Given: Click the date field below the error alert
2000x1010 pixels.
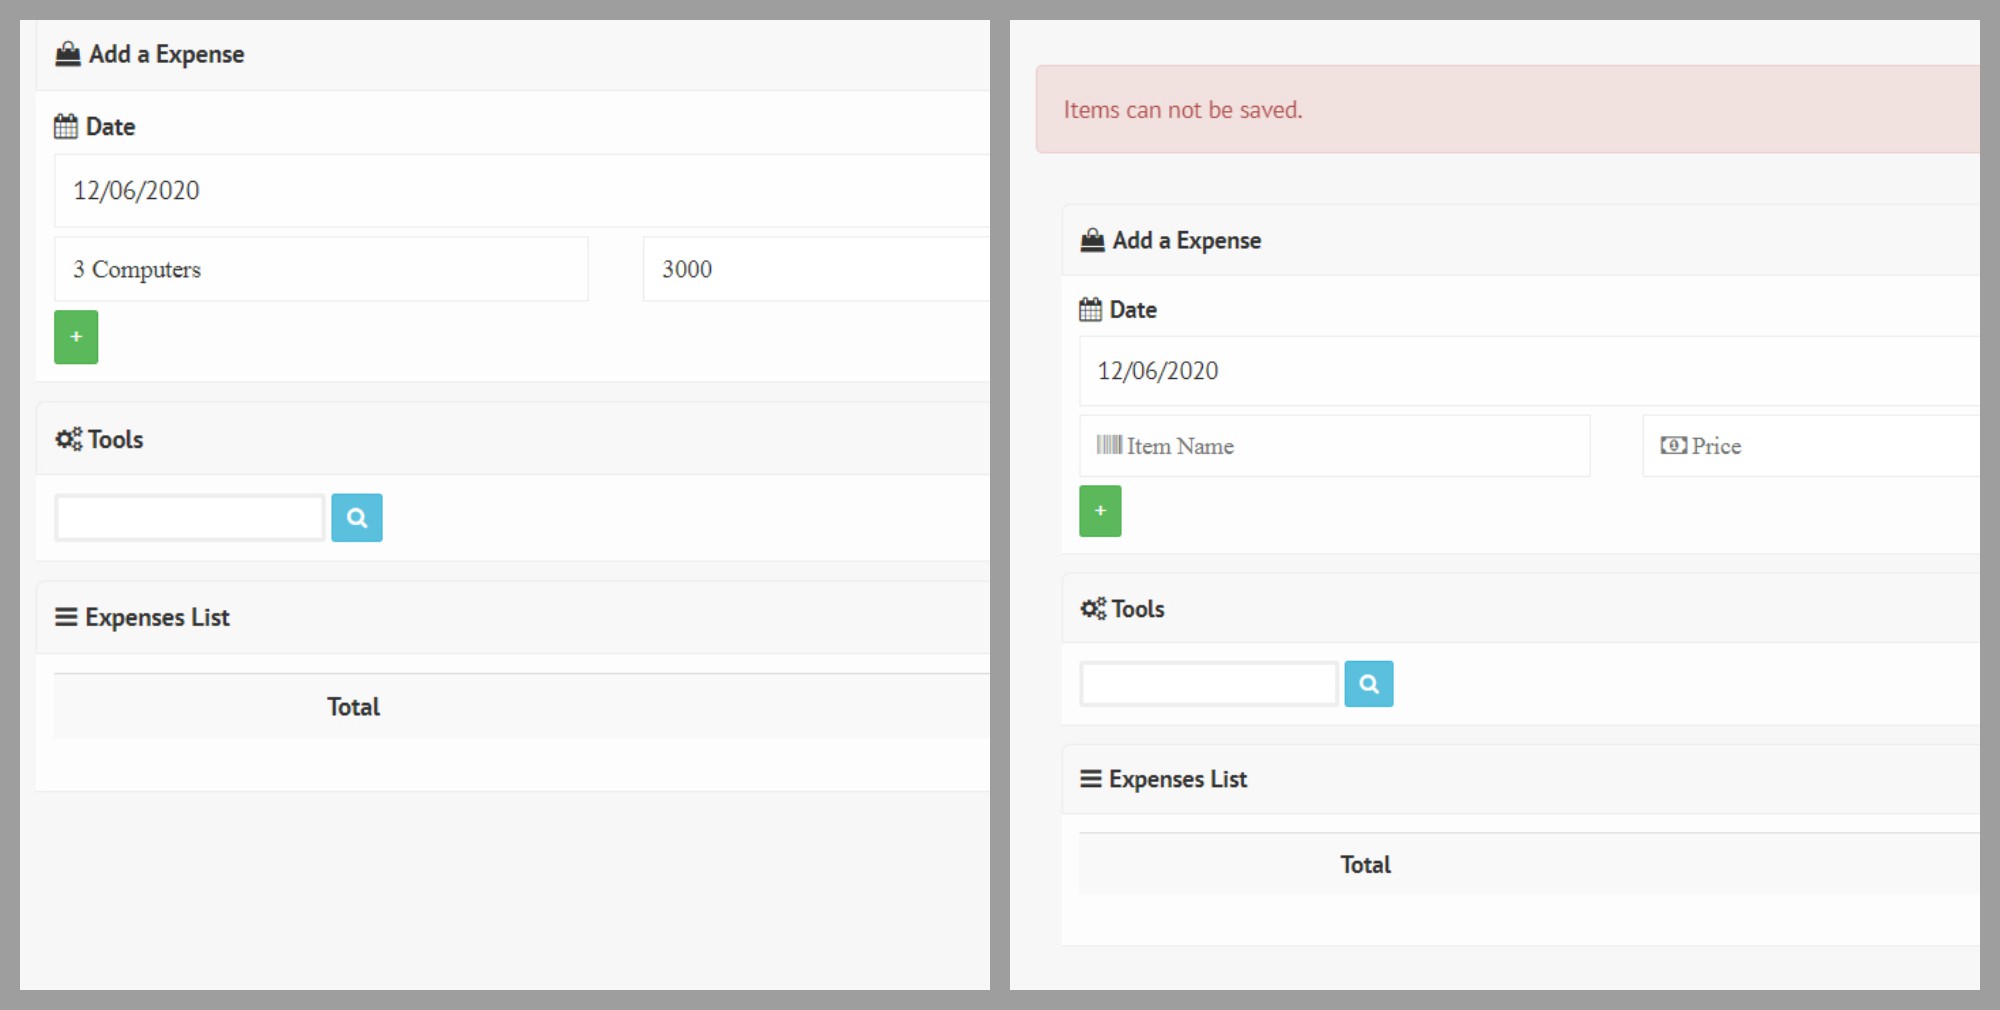Looking at the screenshot, I should (1530, 371).
